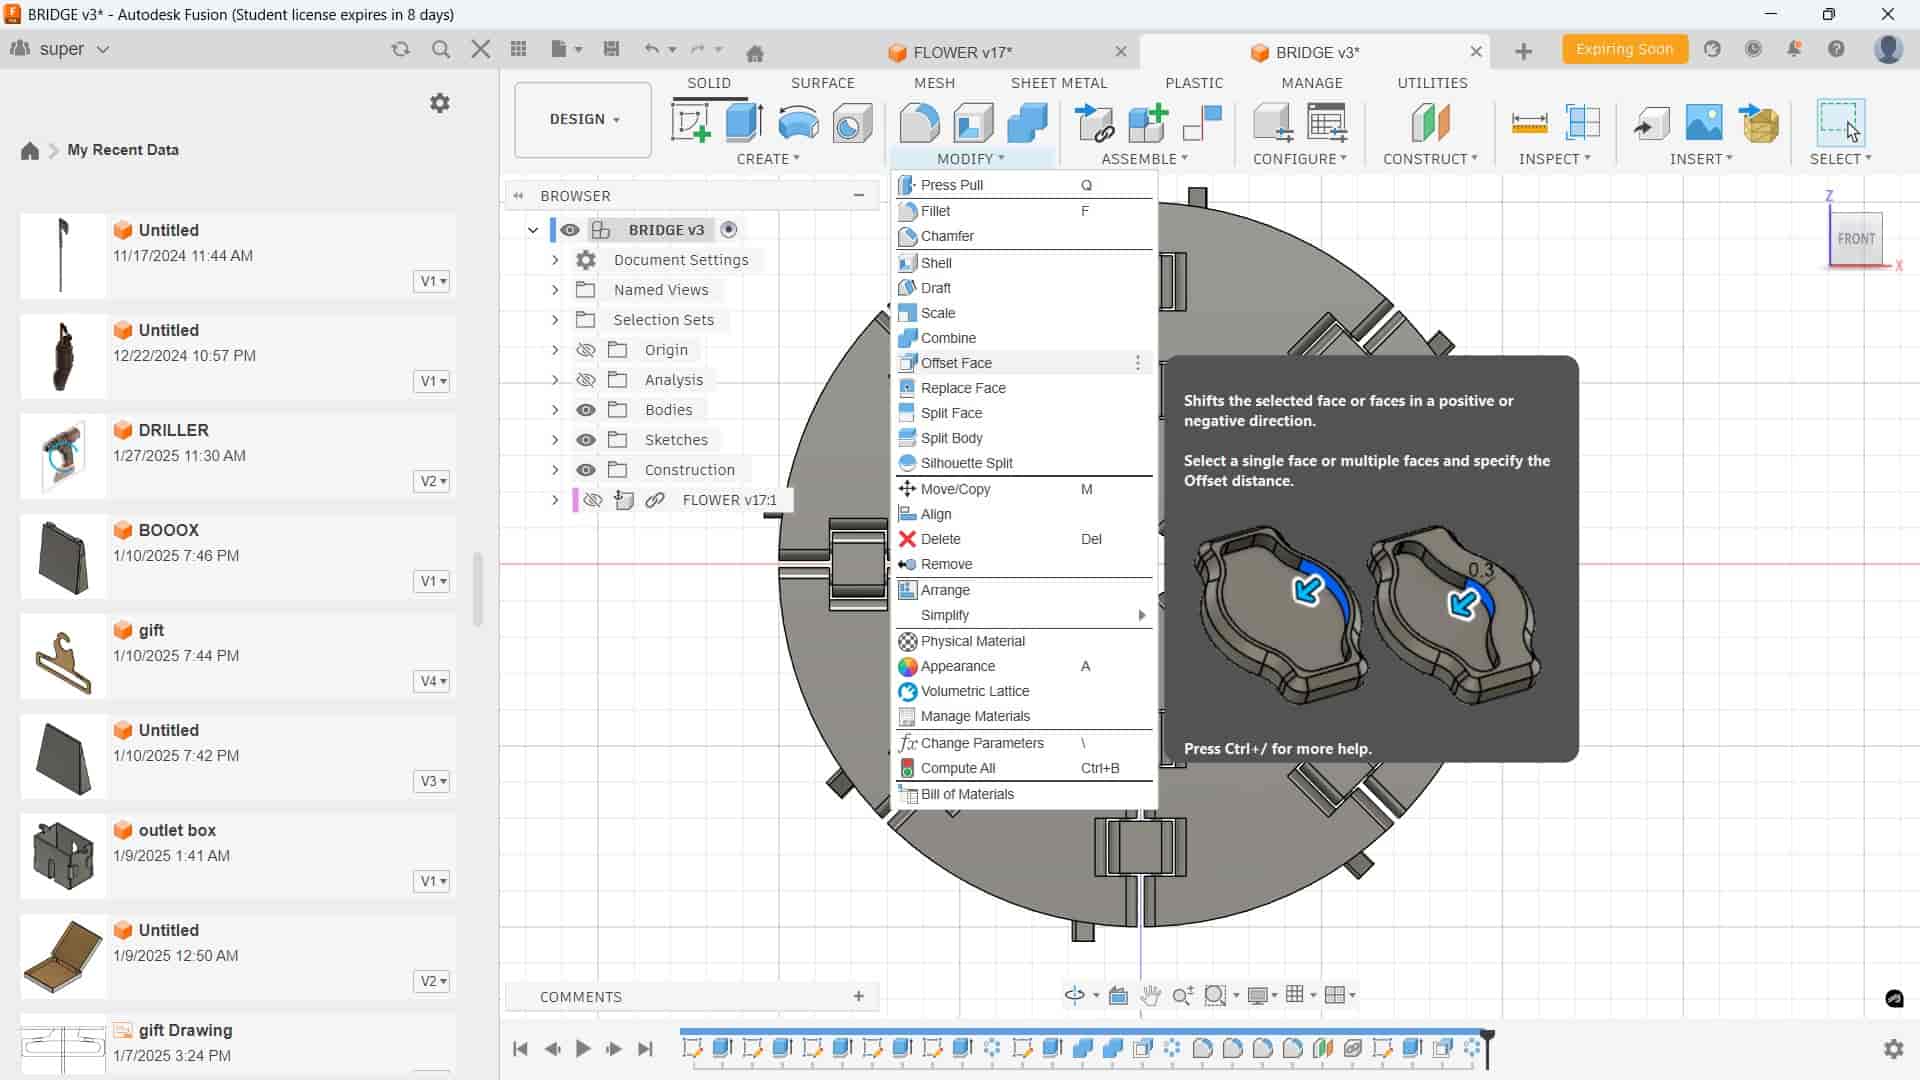Click the Expiring Soon button
1920x1080 pixels.
point(1623,49)
